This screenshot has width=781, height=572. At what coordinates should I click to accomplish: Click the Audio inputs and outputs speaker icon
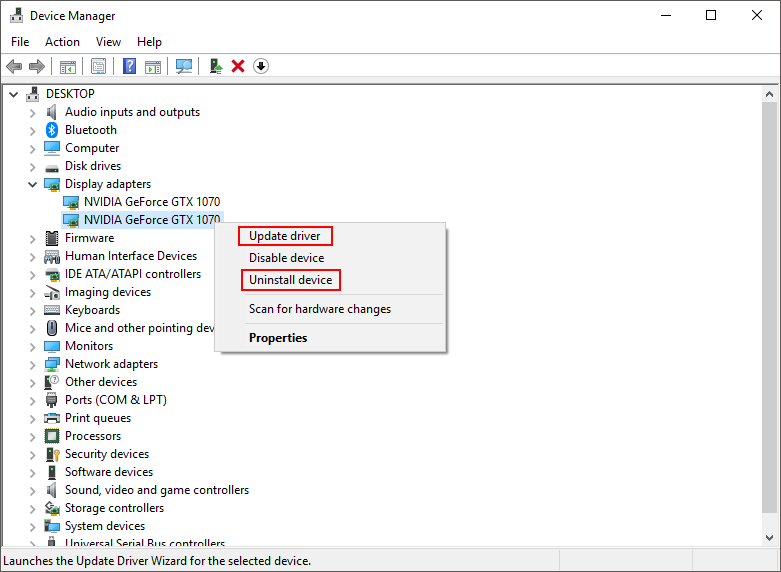click(x=51, y=112)
